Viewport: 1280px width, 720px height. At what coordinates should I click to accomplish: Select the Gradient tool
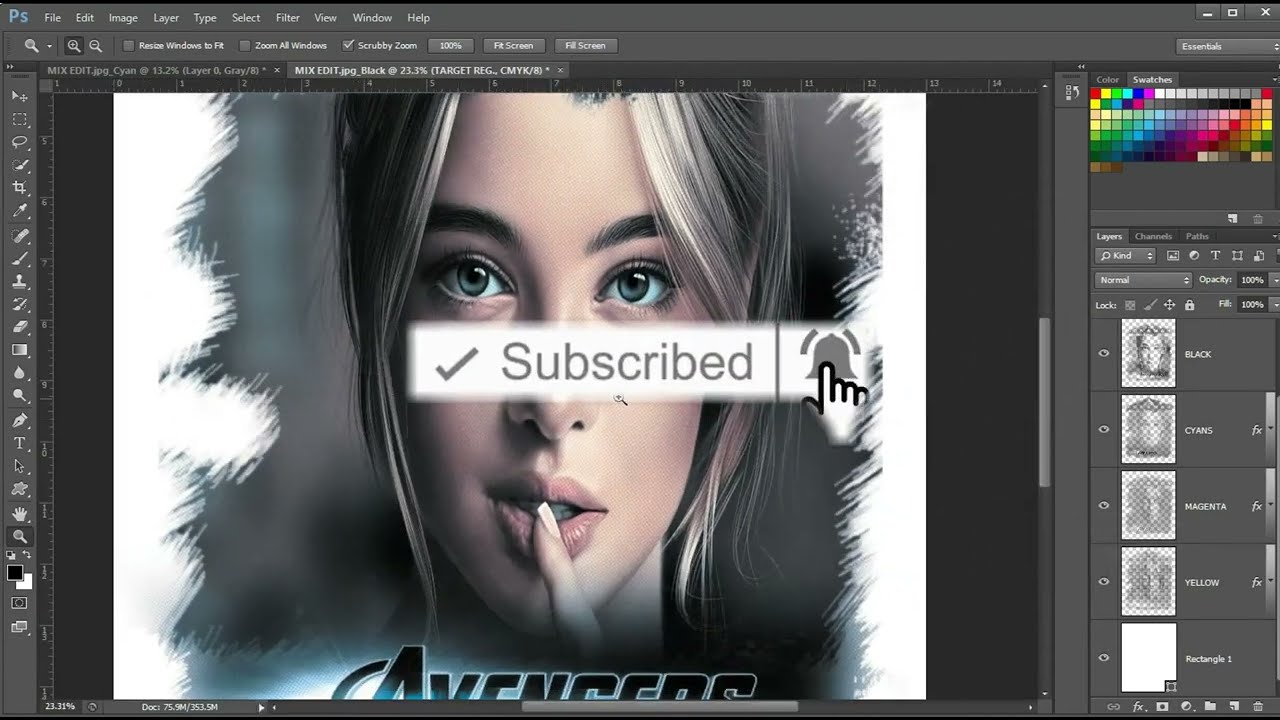(19, 350)
